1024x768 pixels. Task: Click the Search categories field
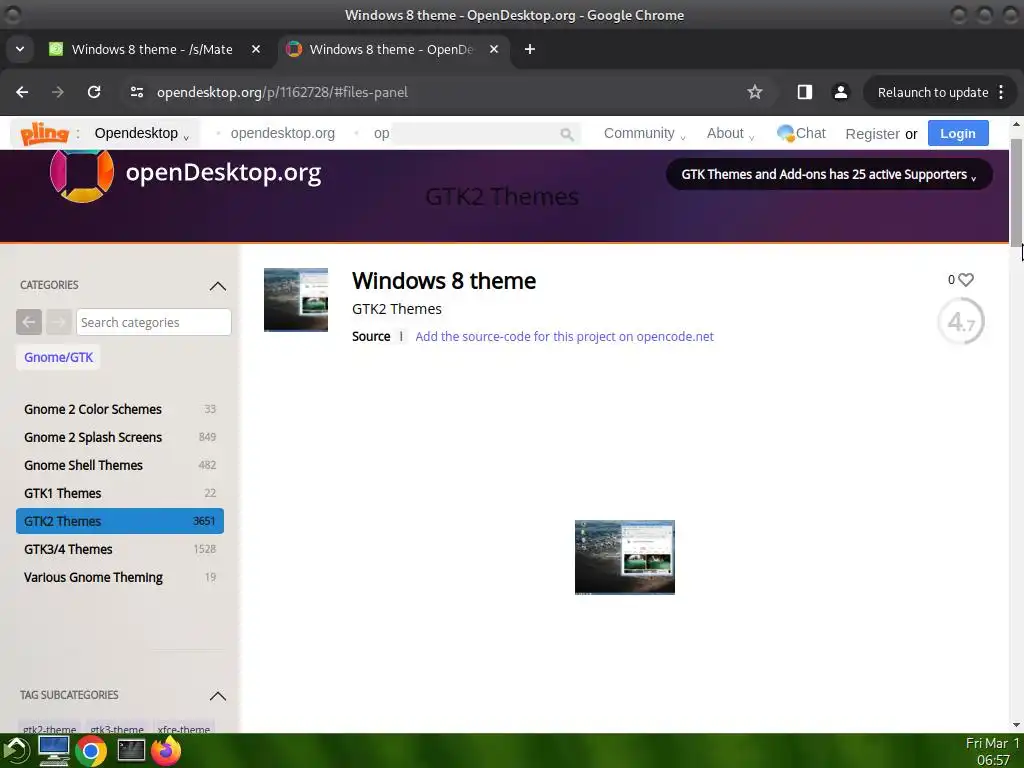tap(153, 322)
